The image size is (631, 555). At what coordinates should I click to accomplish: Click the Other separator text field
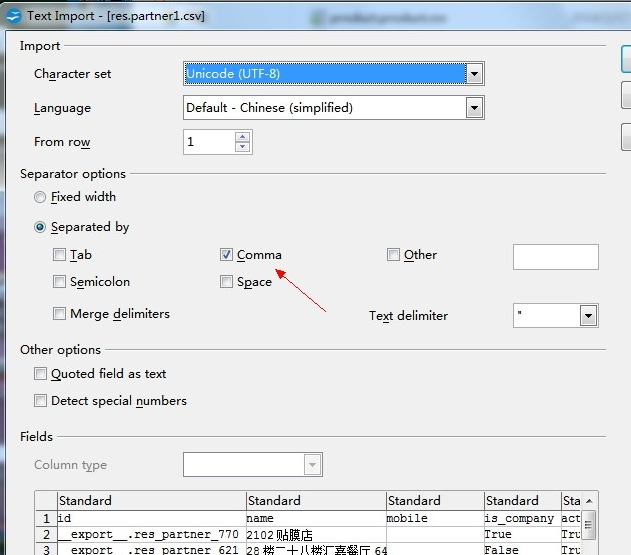click(x=555, y=257)
